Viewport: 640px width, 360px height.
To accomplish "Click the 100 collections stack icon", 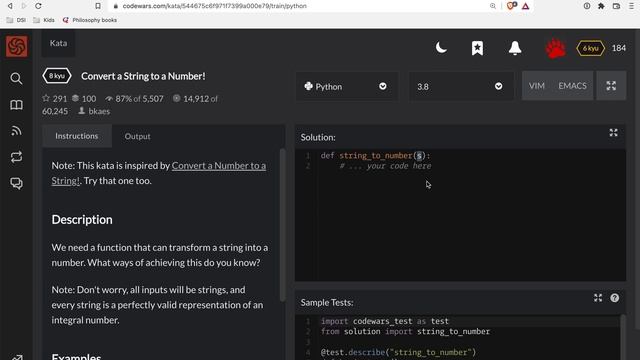I will tap(76, 98).
